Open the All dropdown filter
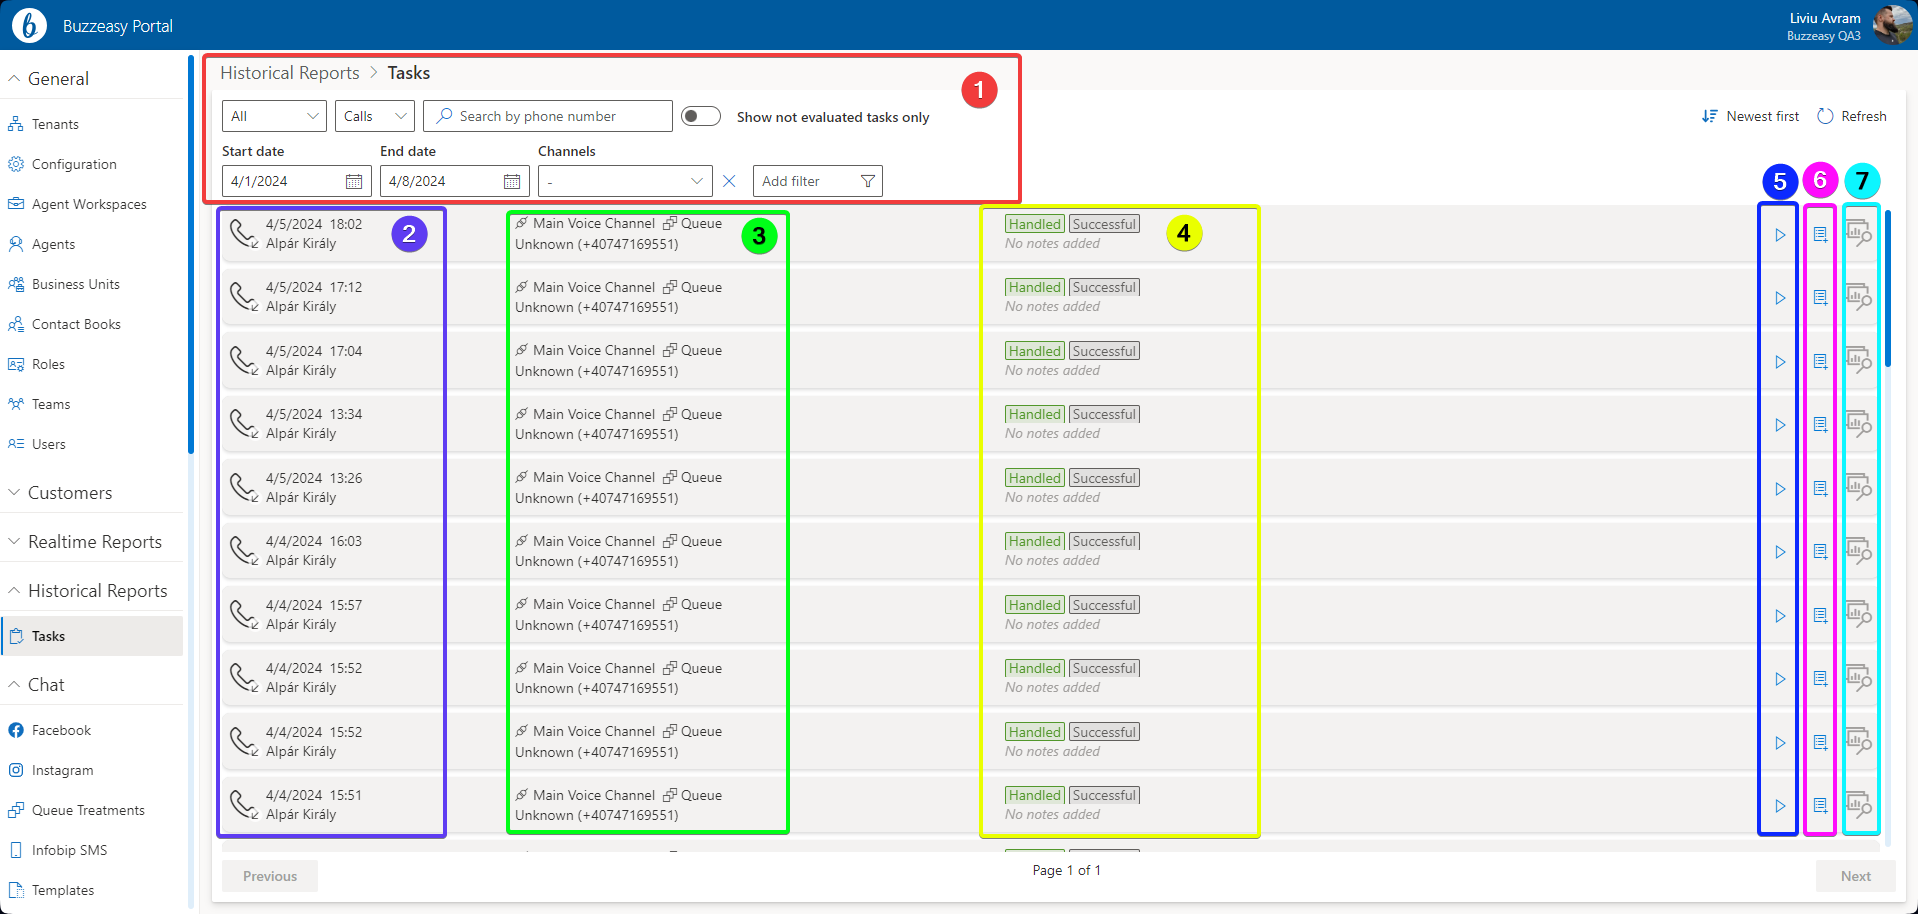The height and width of the screenshot is (914, 1918). [274, 116]
